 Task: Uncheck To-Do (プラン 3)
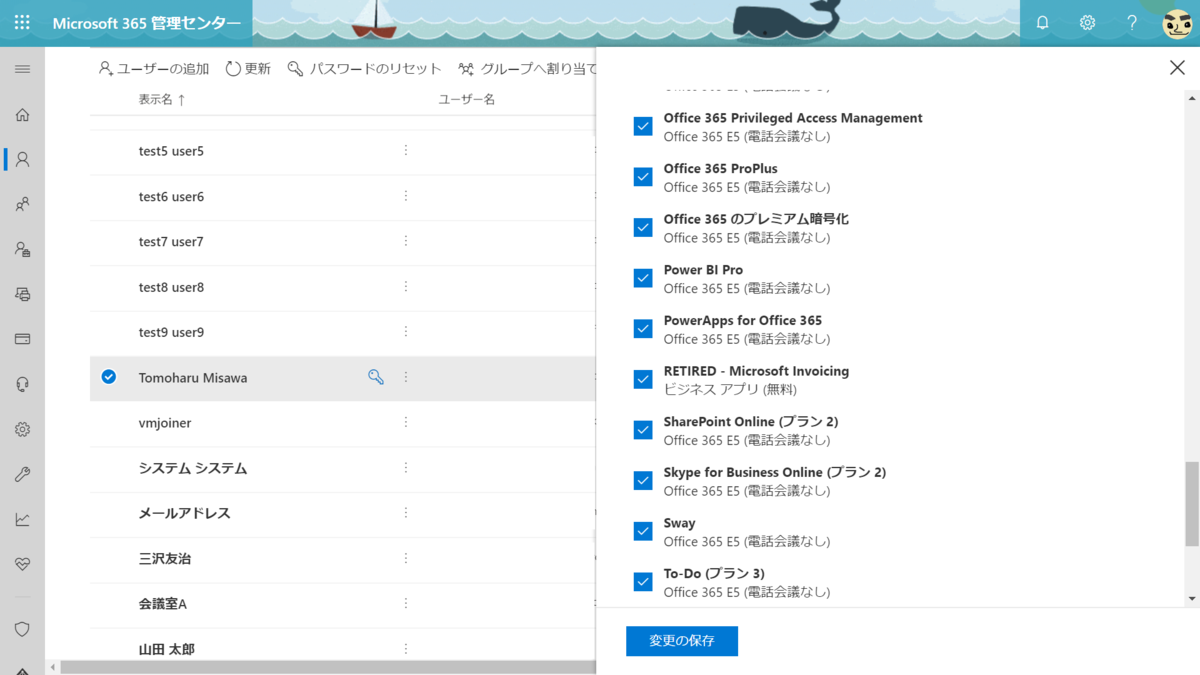point(643,582)
